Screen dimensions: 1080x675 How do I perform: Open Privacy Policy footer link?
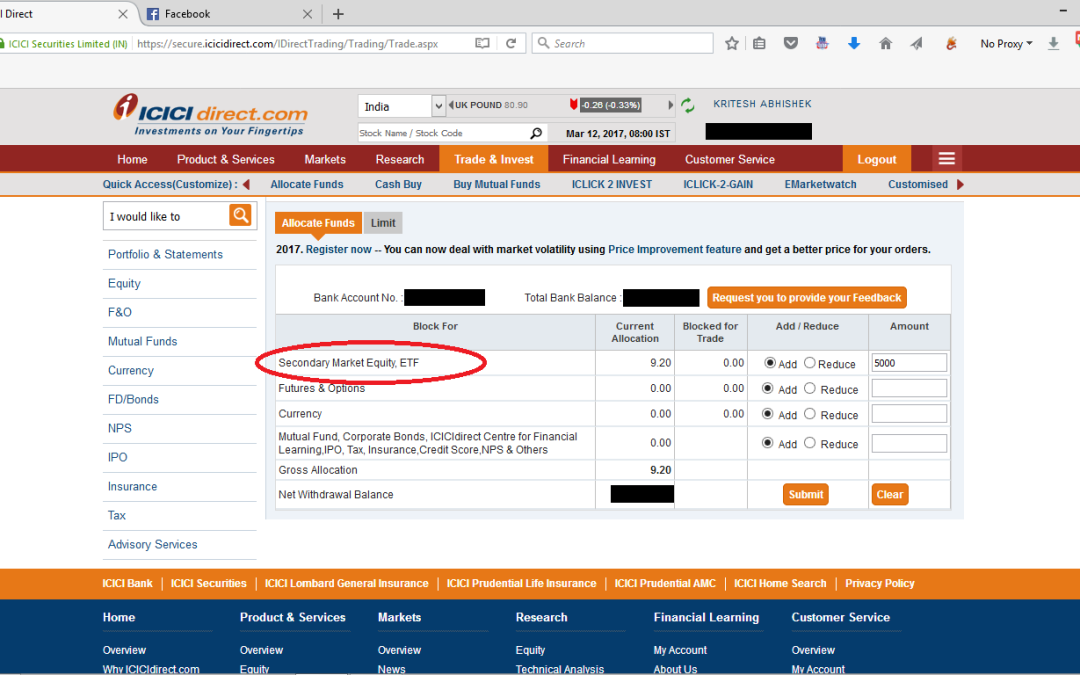[x=880, y=583]
